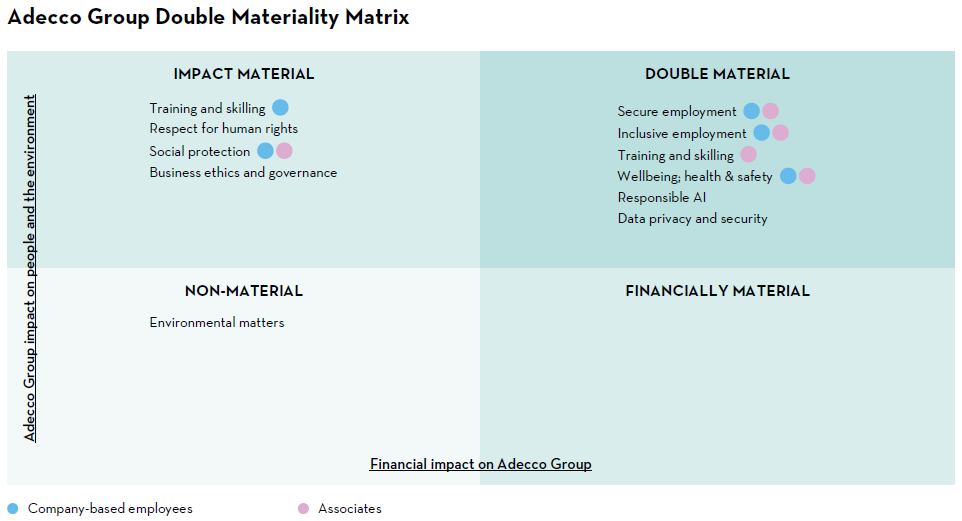Click the Respect for human rights item

[224, 129]
